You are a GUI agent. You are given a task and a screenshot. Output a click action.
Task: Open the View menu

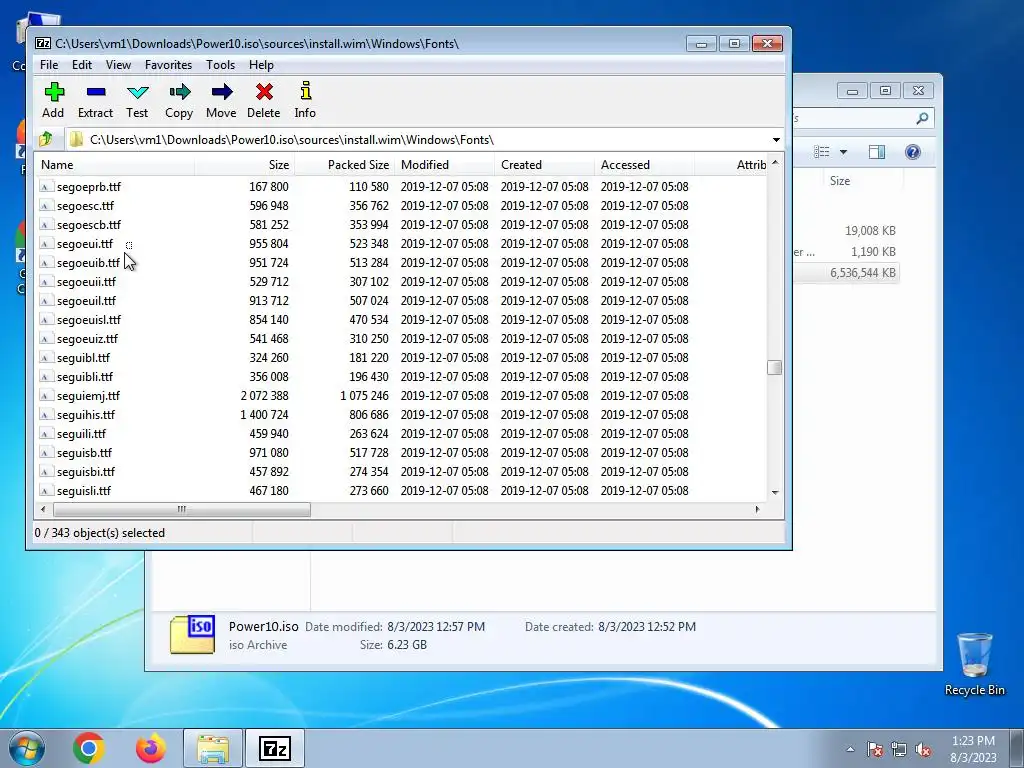click(118, 65)
